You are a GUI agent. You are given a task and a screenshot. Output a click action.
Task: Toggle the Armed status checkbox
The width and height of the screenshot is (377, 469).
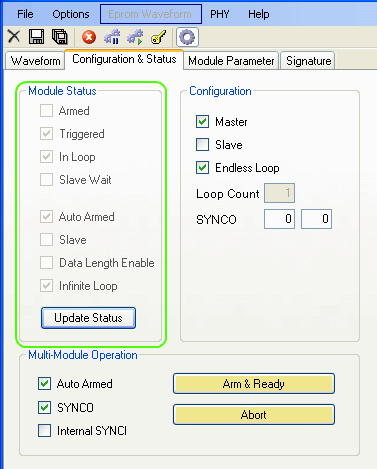[x=46, y=111]
